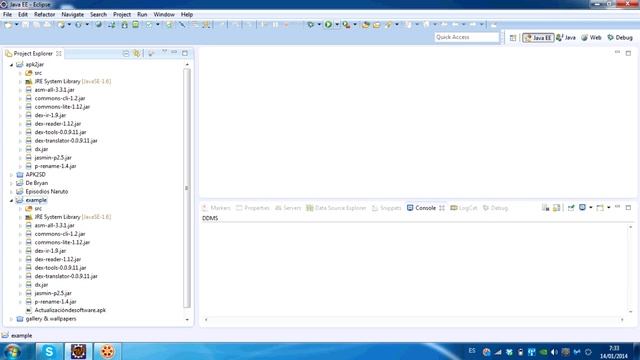This screenshot has height=360, width=640.
Task: Click the globe web browser toolbar icon
Action: tap(98, 25)
